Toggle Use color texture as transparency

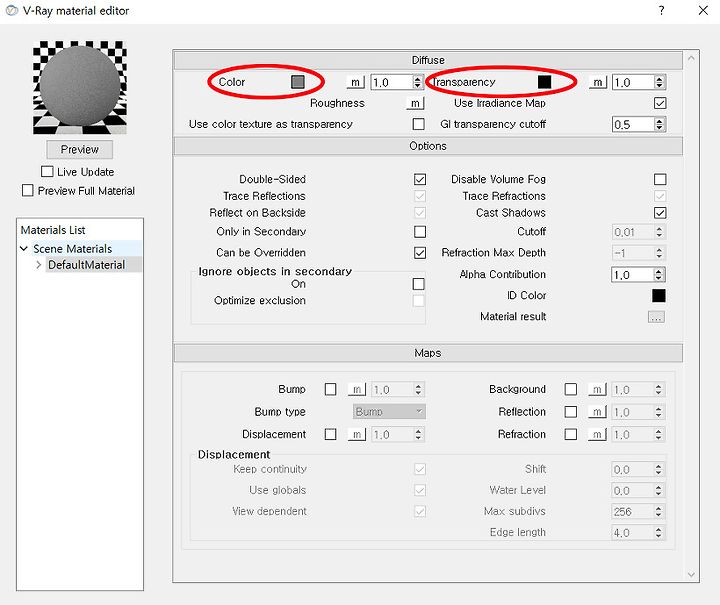pos(418,124)
